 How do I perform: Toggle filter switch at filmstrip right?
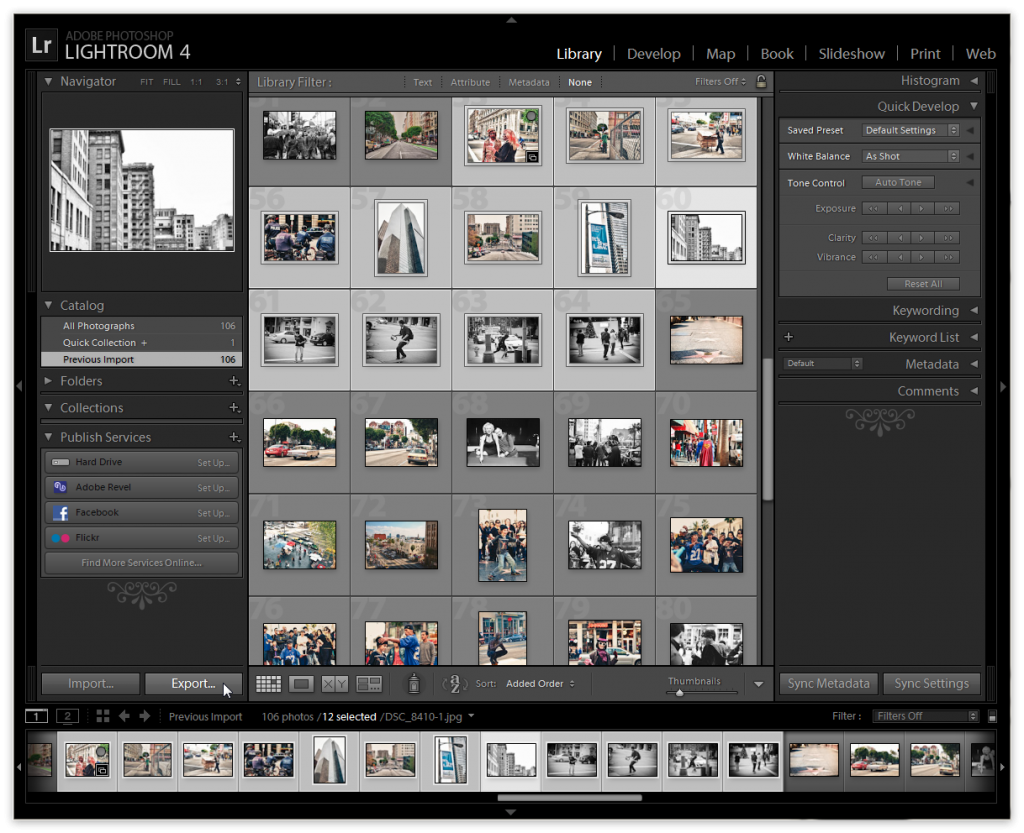(992, 716)
